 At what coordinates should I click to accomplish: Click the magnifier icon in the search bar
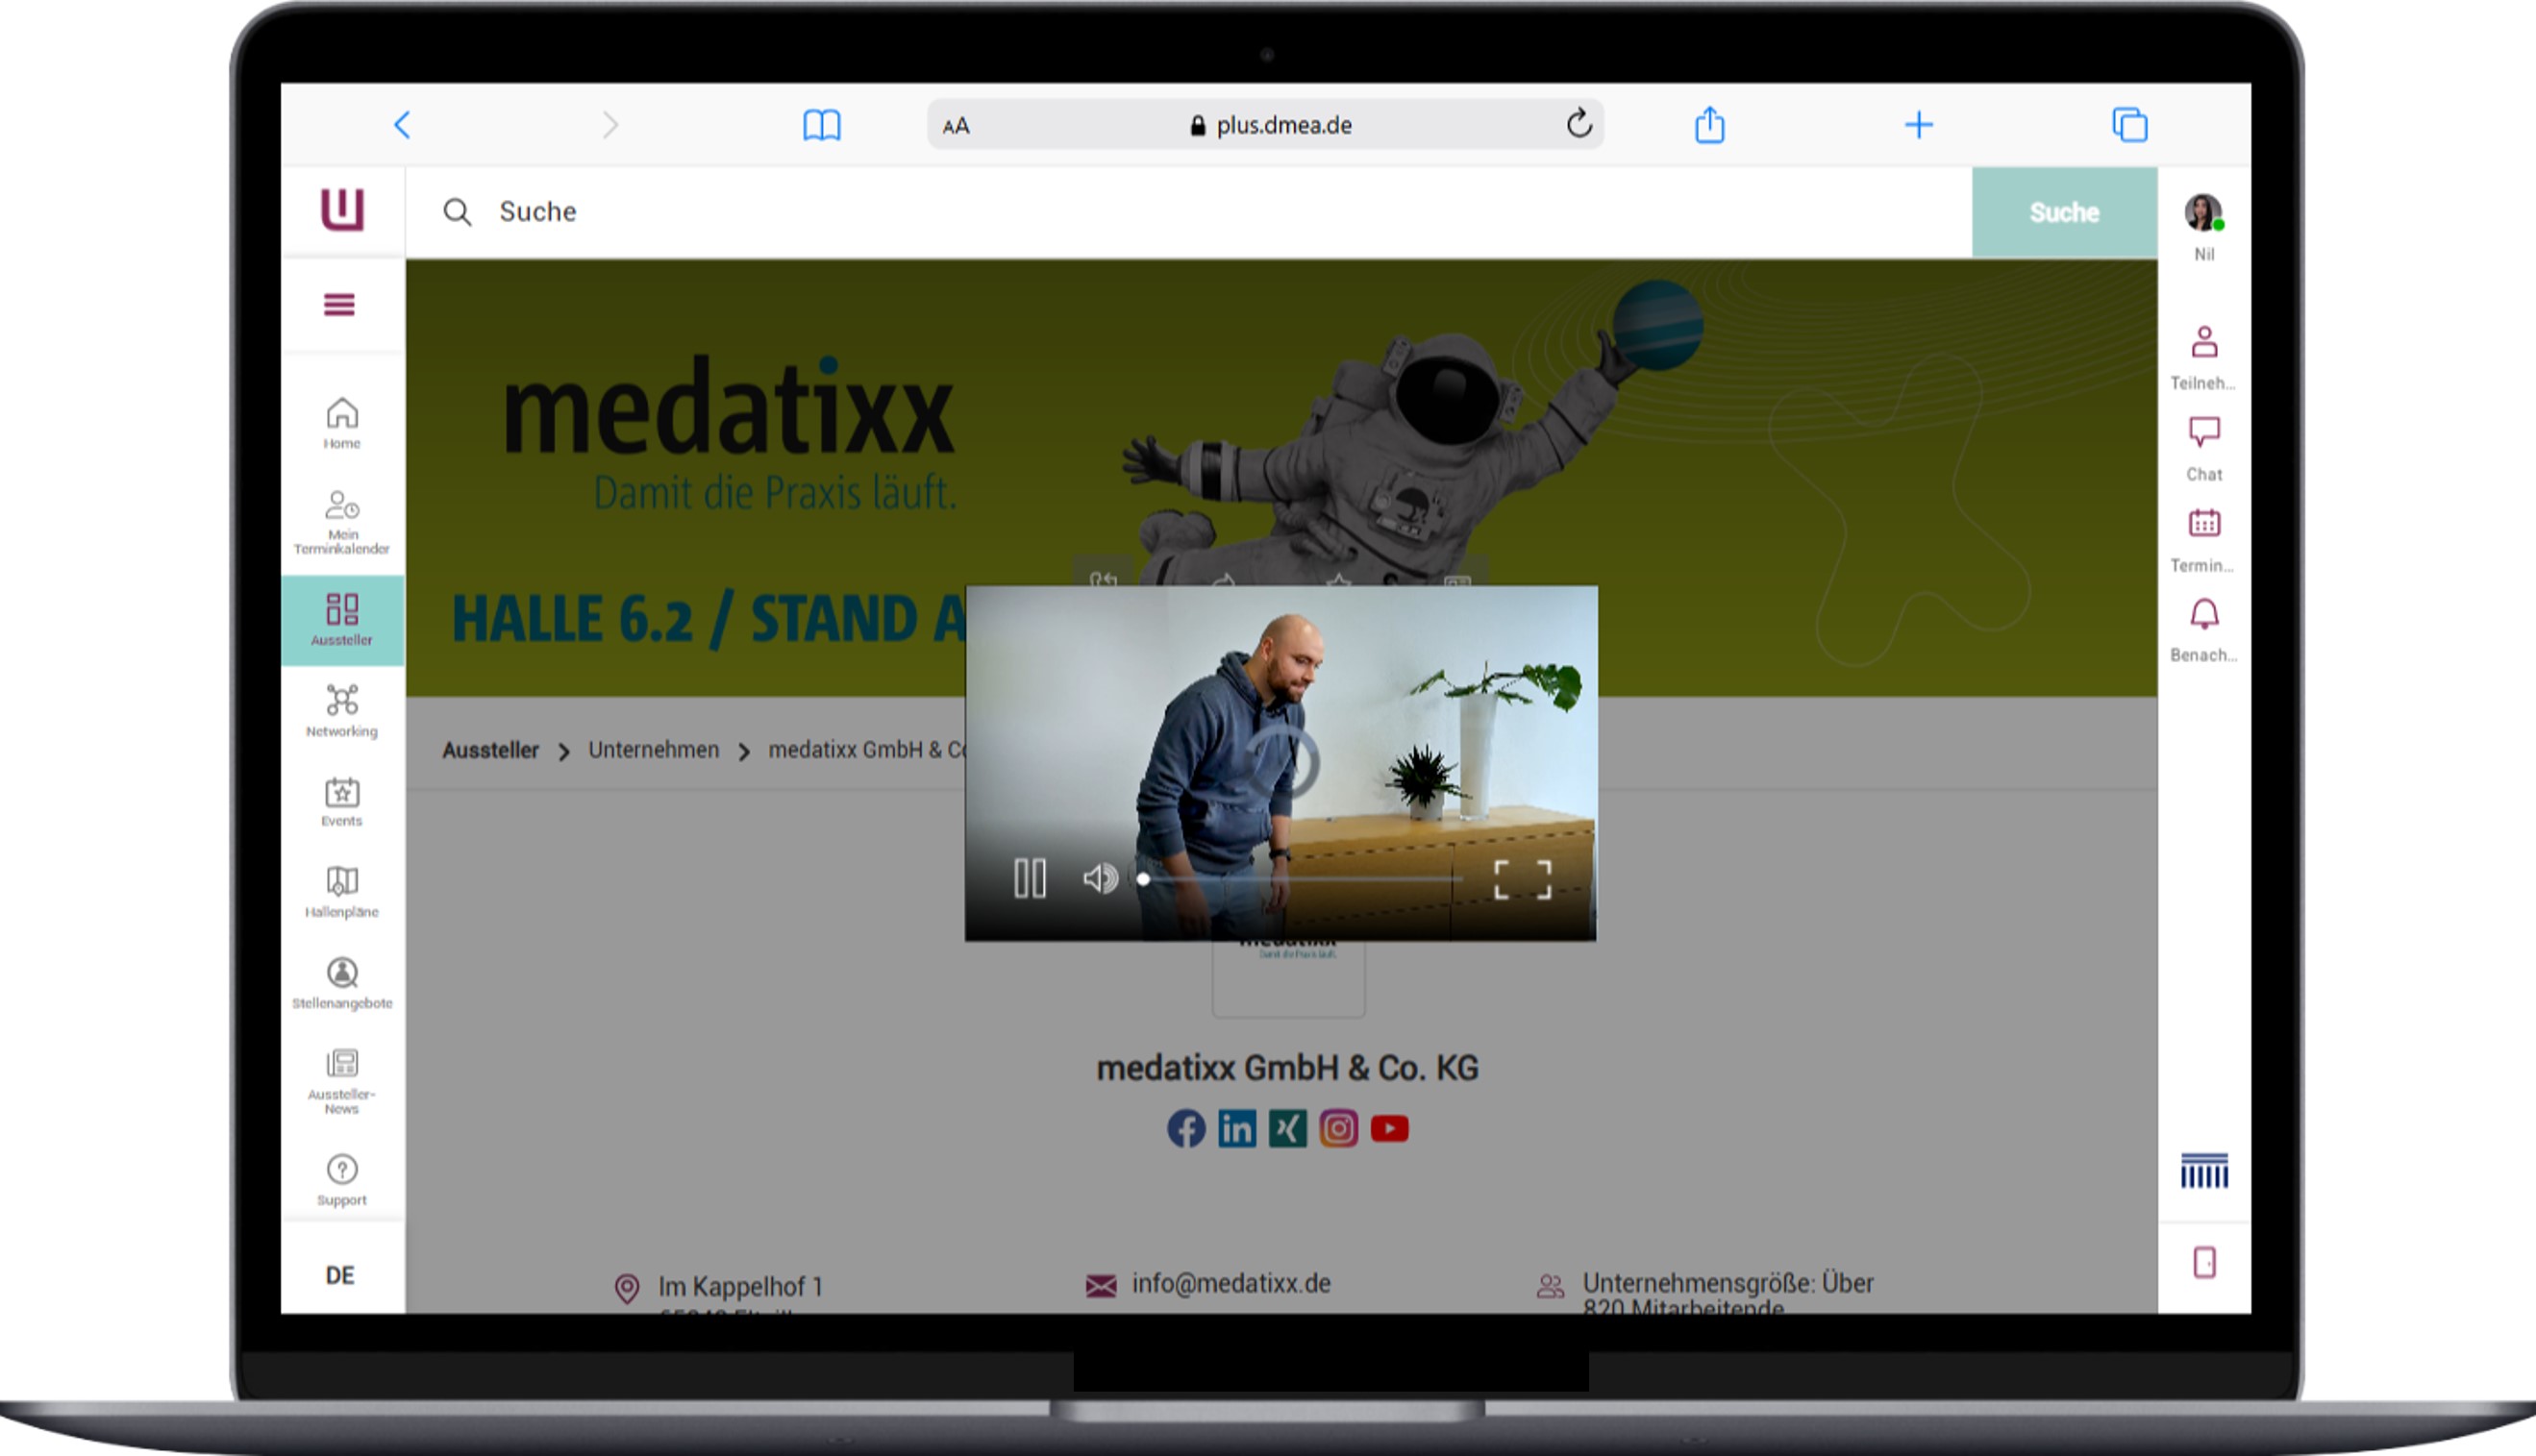[x=457, y=212]
